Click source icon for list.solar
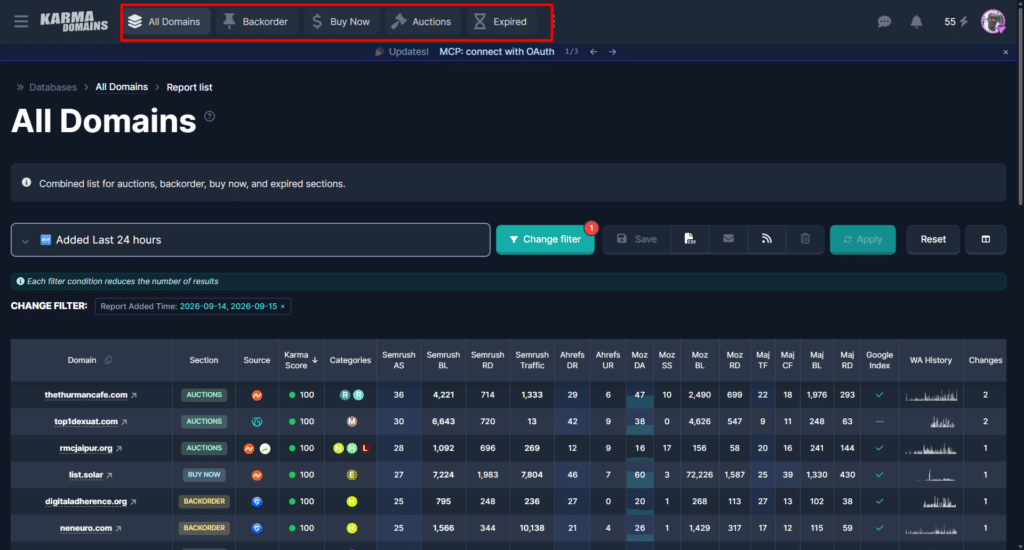Viewport: 1024px width, 550px height. coord(257,475)
